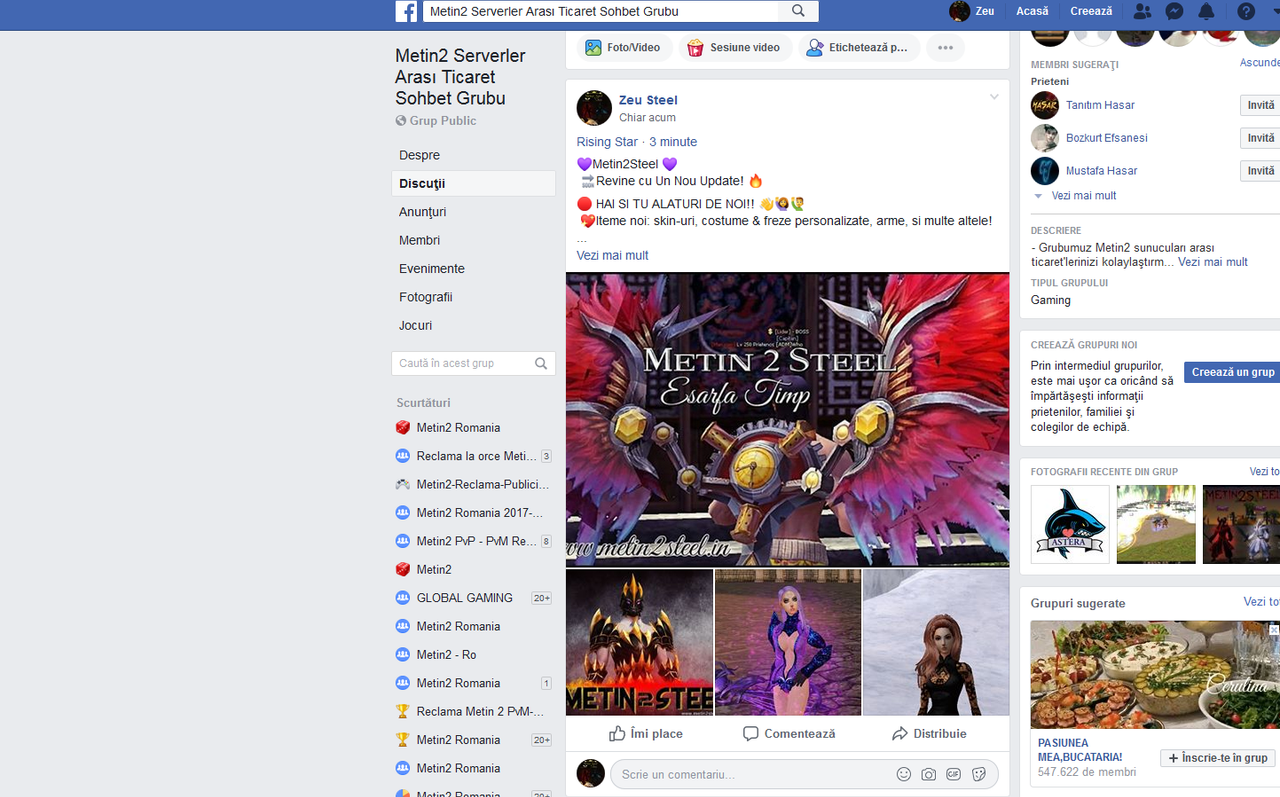Click Bozkurt Efsanesi member avatar

(1045, 137)
